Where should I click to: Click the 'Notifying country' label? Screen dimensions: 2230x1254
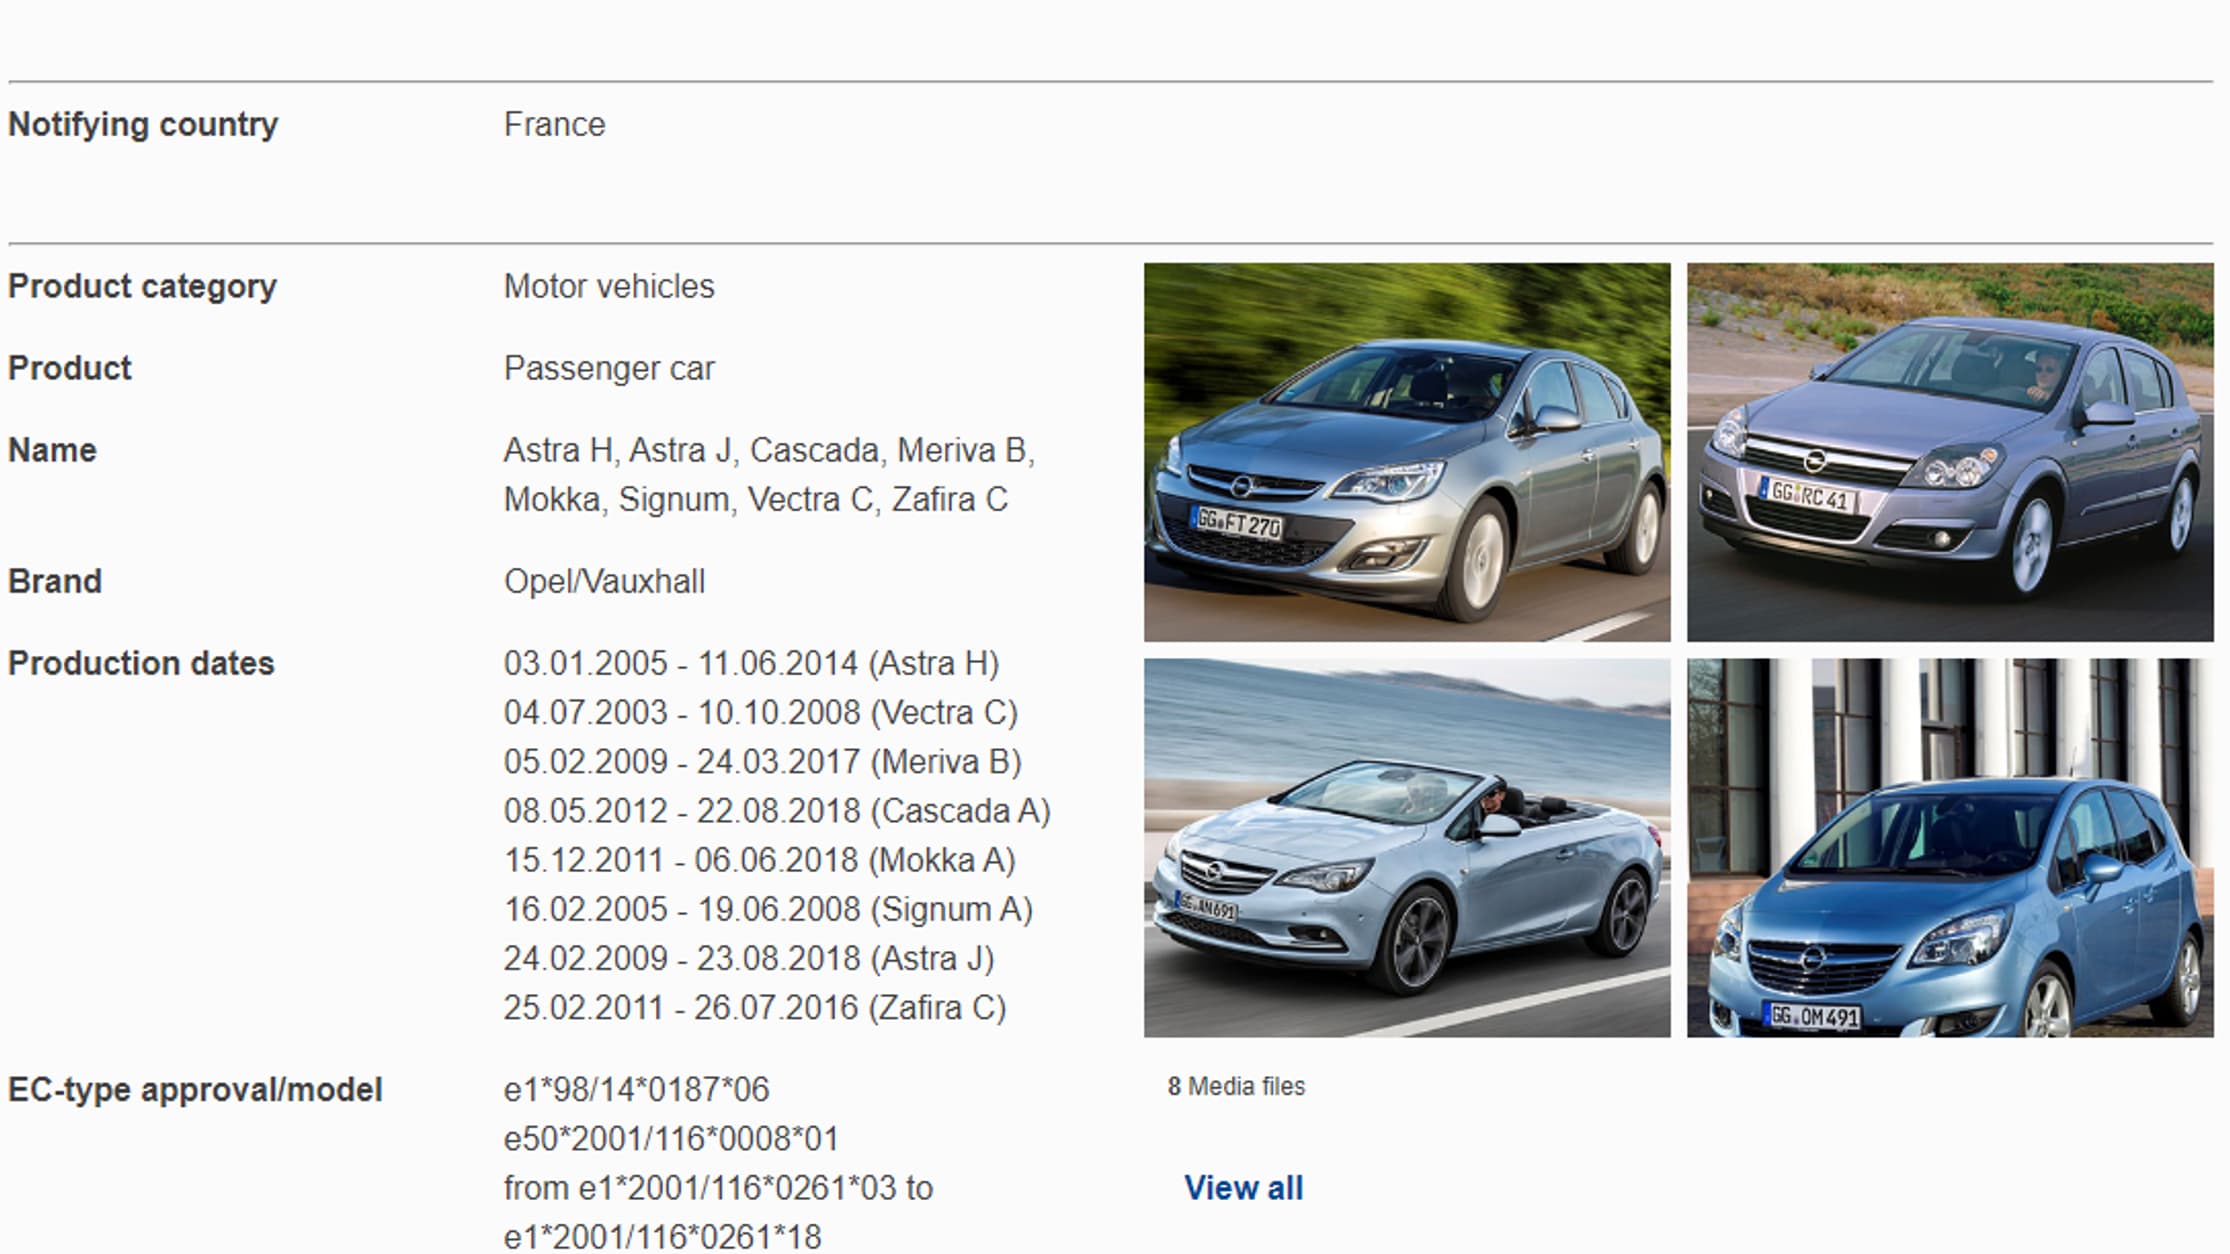click(143, 124)
